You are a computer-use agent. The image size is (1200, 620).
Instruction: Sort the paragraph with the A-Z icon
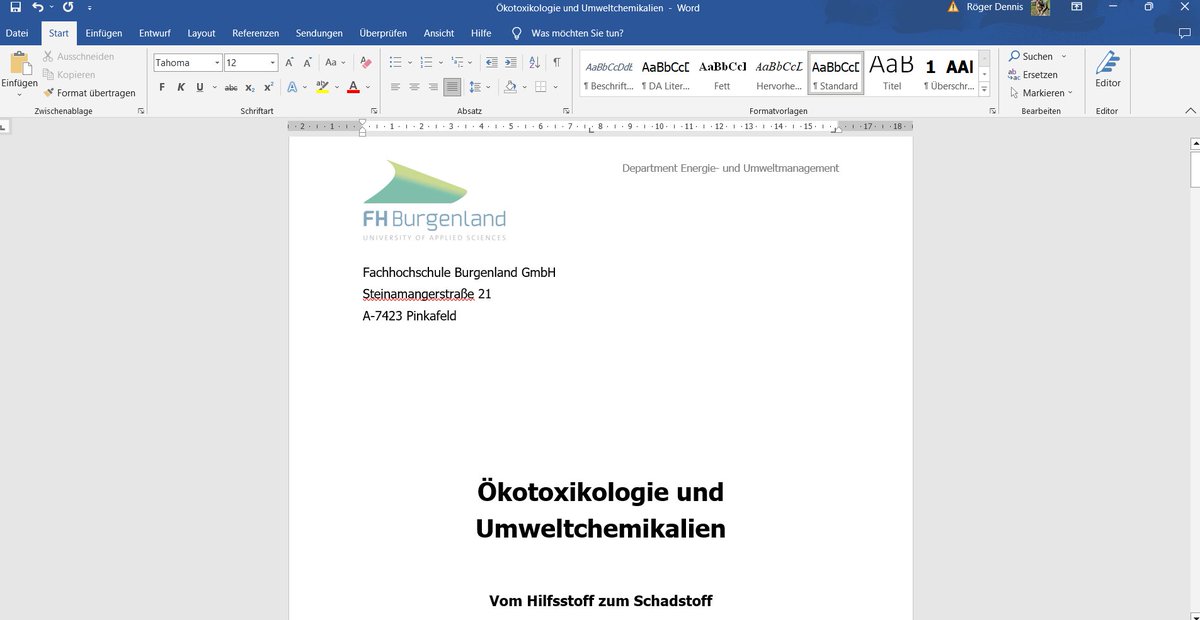[x=535, y=62]
